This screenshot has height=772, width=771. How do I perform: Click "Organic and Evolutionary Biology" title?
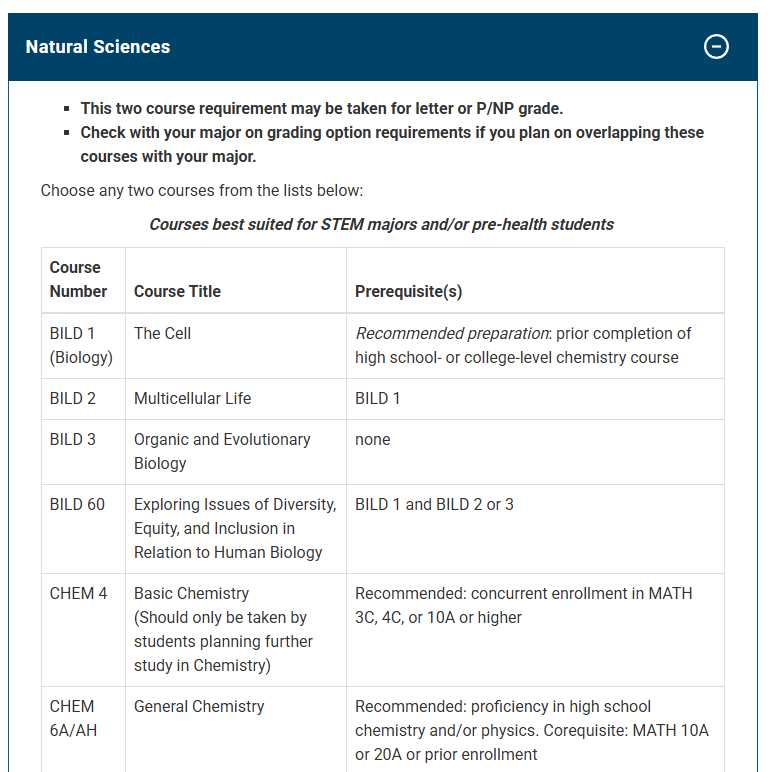222,451
